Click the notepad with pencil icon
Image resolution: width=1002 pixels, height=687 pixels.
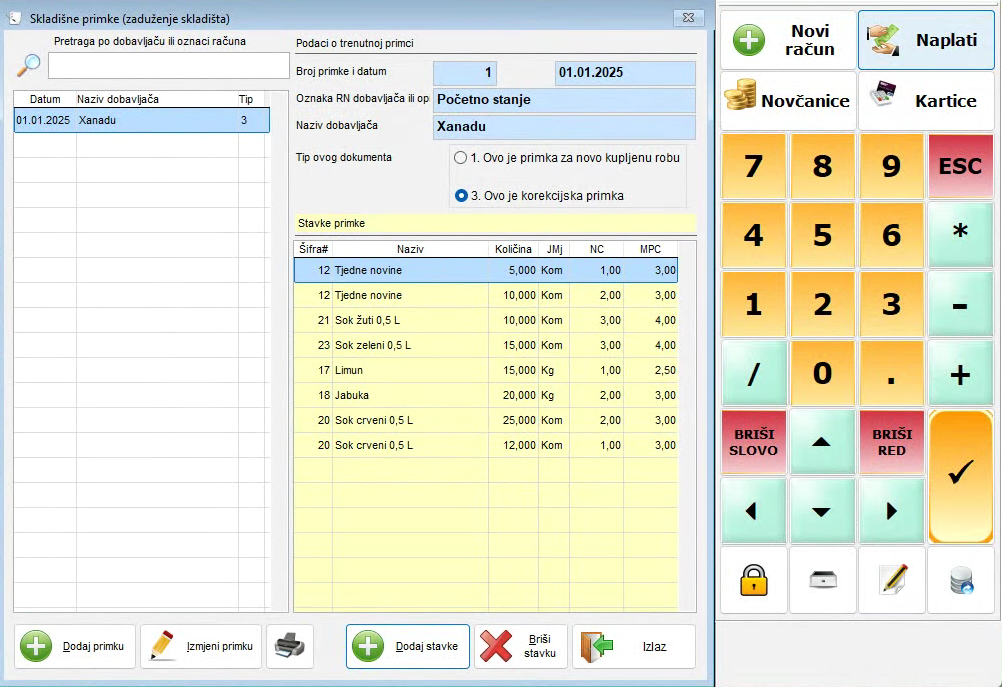[x=891, y=580]
